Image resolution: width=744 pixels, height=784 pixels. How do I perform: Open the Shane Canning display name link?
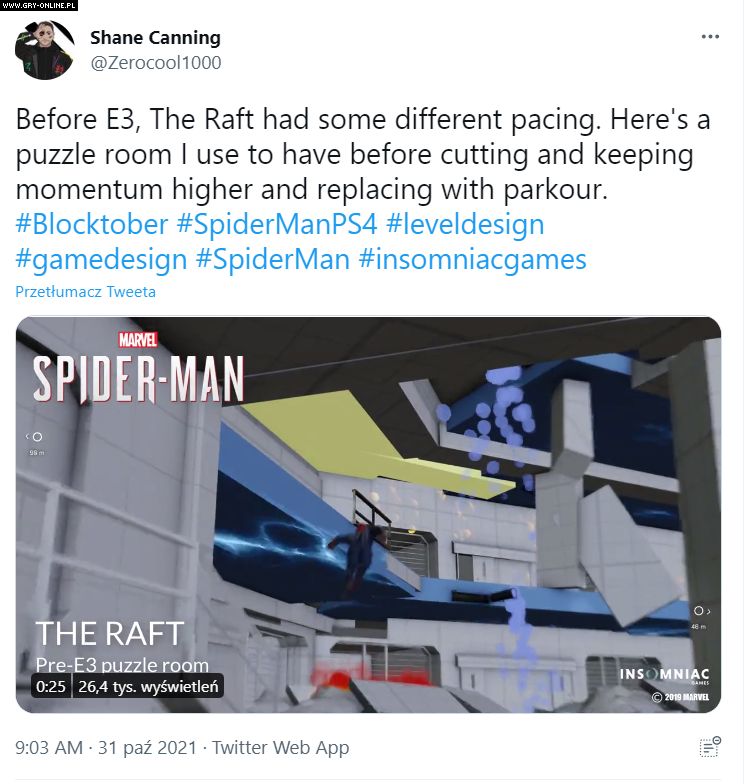(156, 38)
